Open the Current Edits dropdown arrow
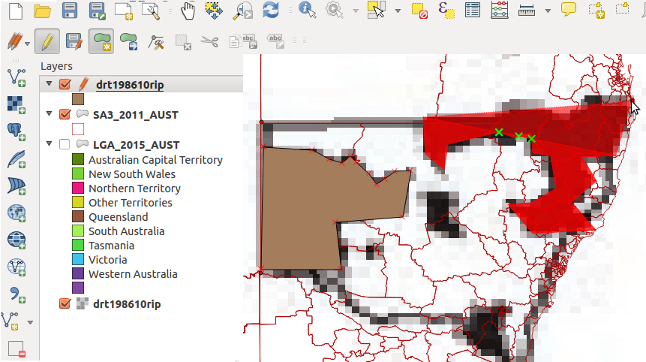The image size is (646, 362). pyautogui.click(x=28, y=43)
